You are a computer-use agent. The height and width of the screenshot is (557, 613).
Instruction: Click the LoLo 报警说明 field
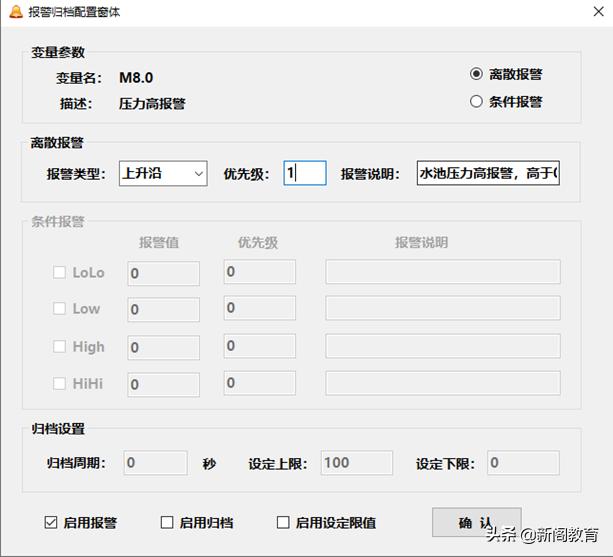click(x=443, y=272)
